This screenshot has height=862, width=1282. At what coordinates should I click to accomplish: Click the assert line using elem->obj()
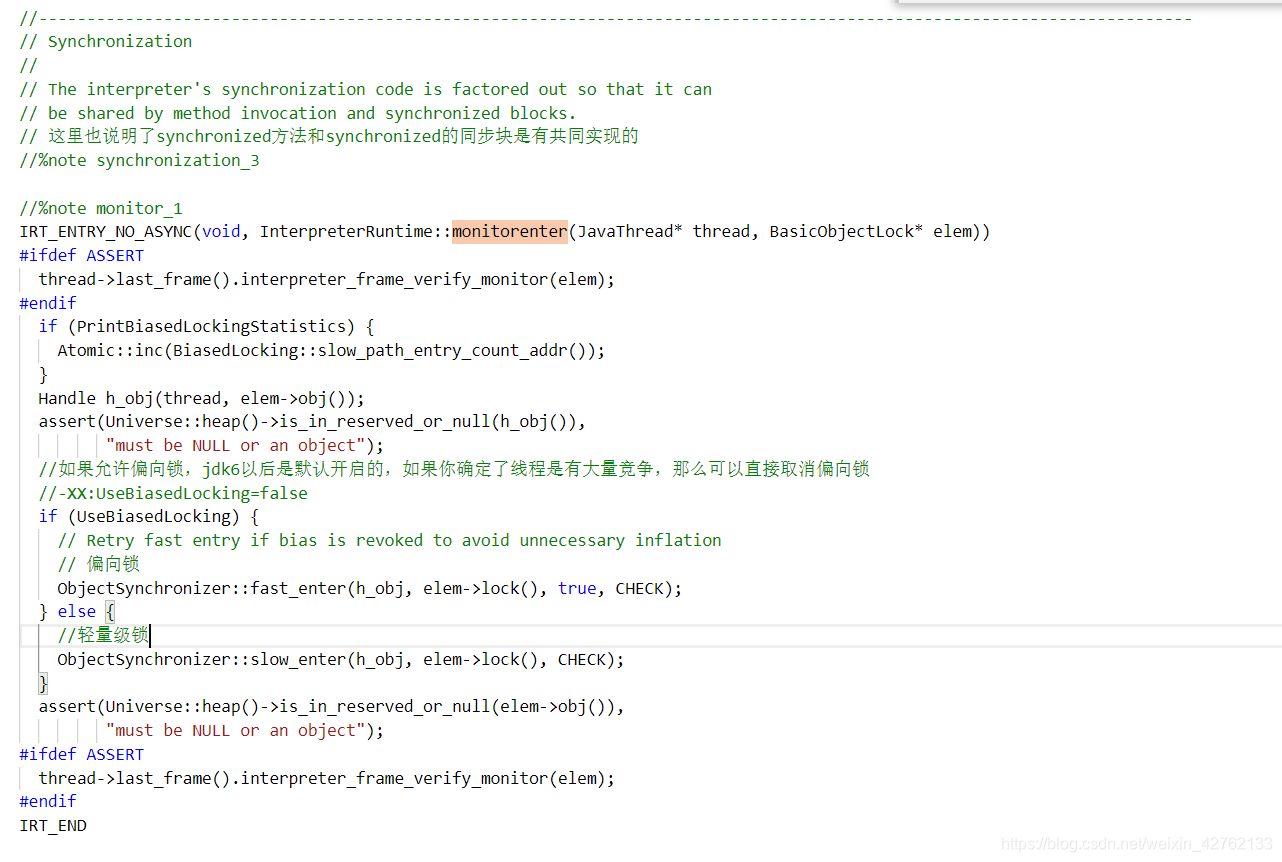pos(331,707)
